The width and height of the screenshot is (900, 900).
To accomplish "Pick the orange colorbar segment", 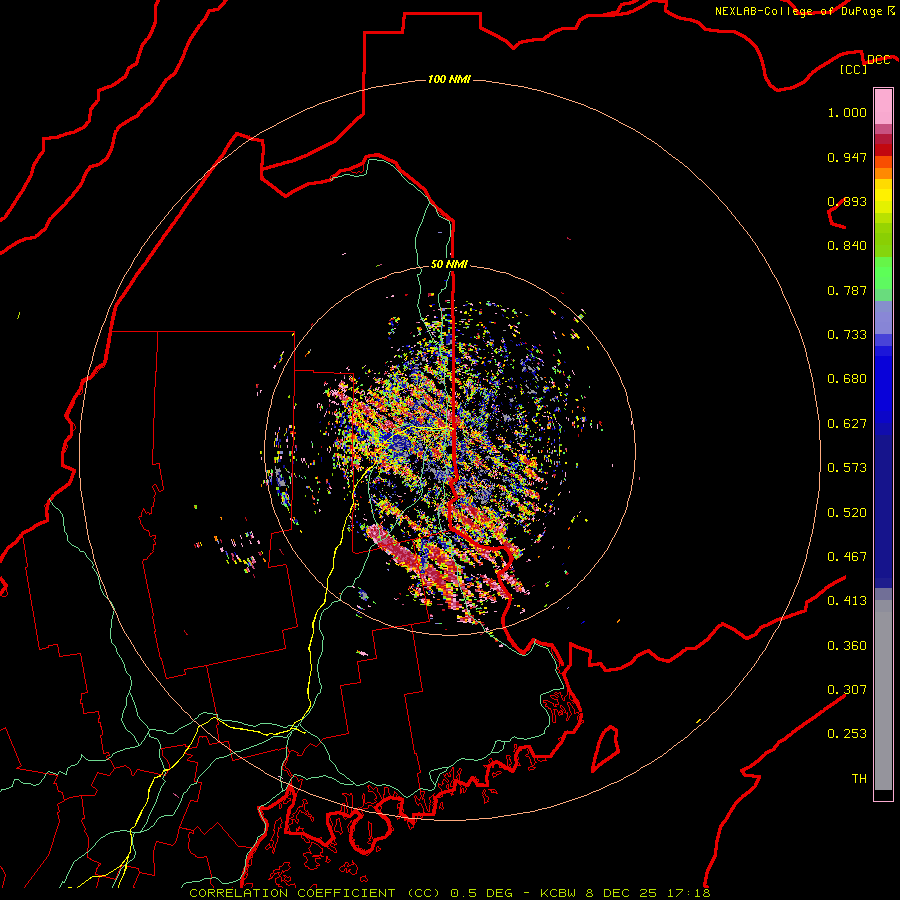I will point(883,173).
